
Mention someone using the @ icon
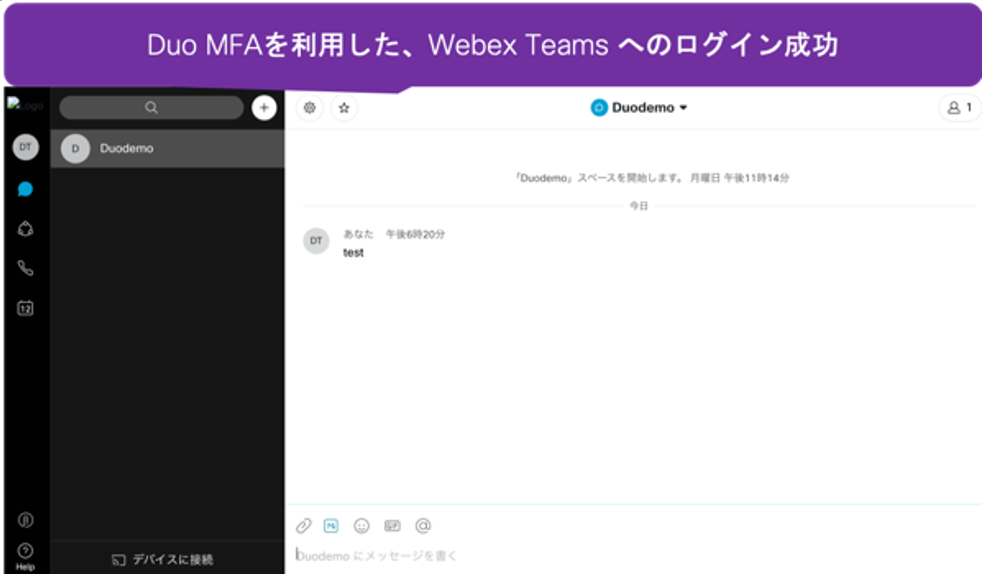coord(421,526)
